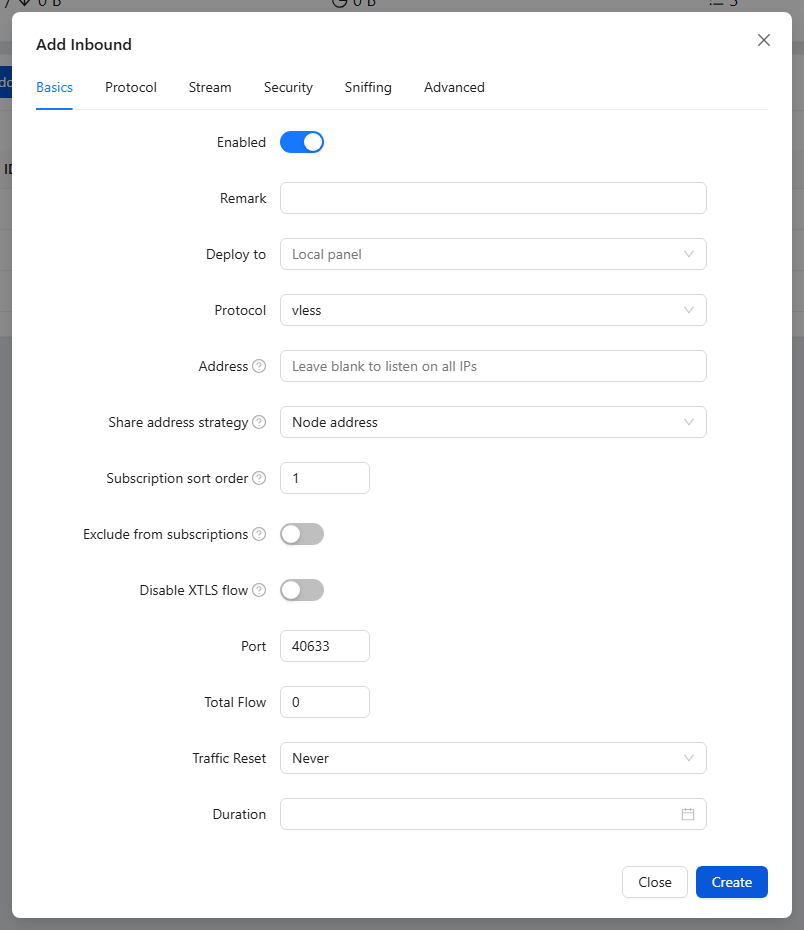804x930 pixels.
Task: Expand the Share address strategy dropdown
Action: coord(493,422)
